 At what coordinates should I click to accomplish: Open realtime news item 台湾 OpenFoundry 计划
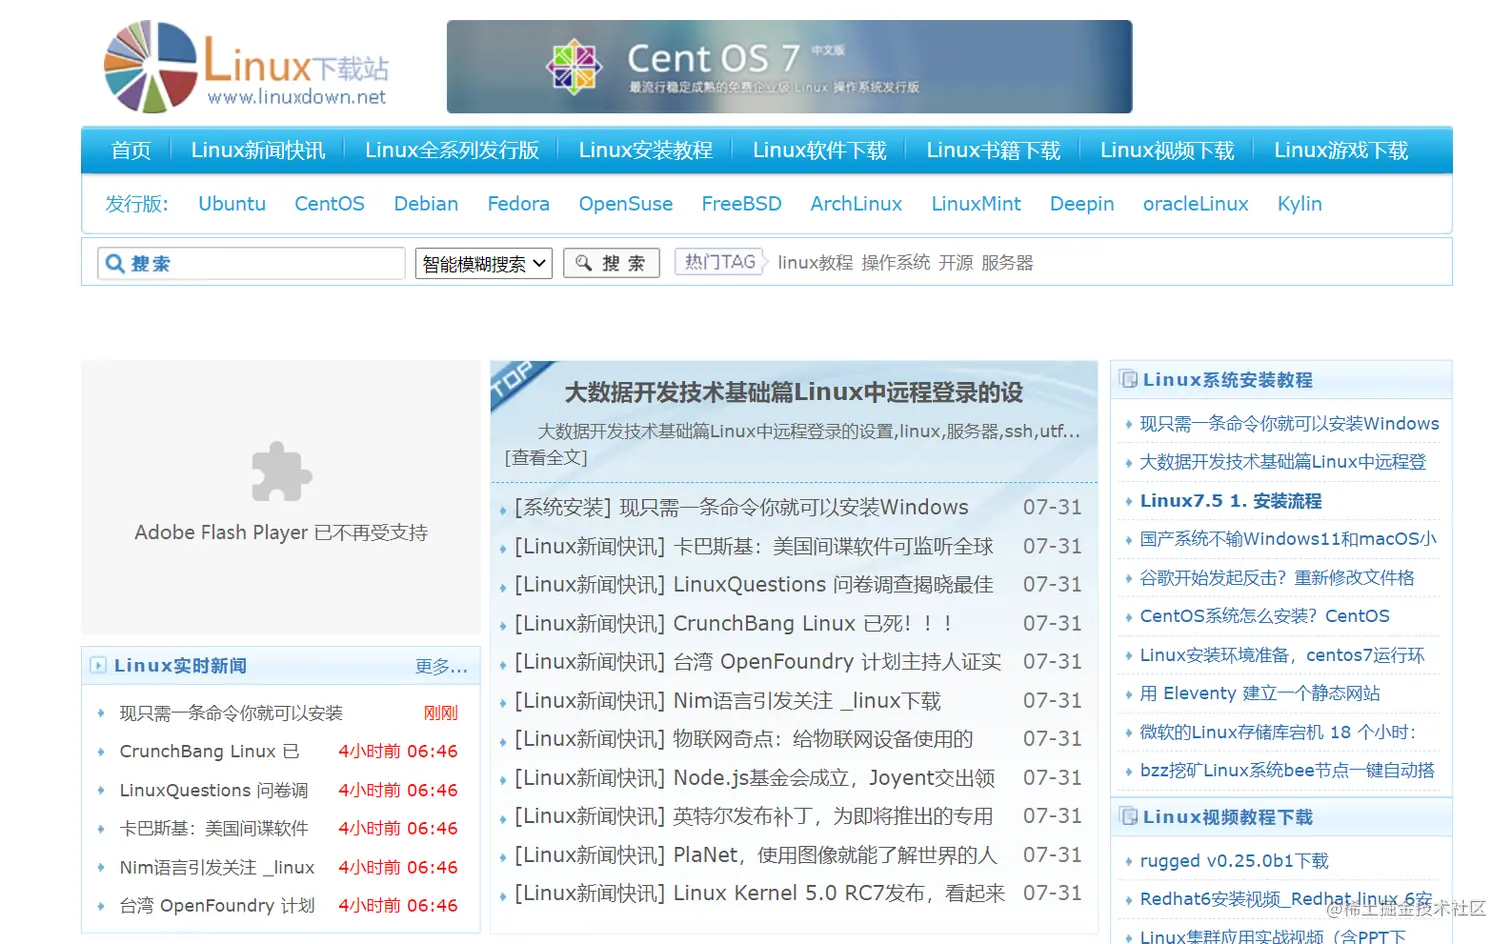[x=217, y=906]
